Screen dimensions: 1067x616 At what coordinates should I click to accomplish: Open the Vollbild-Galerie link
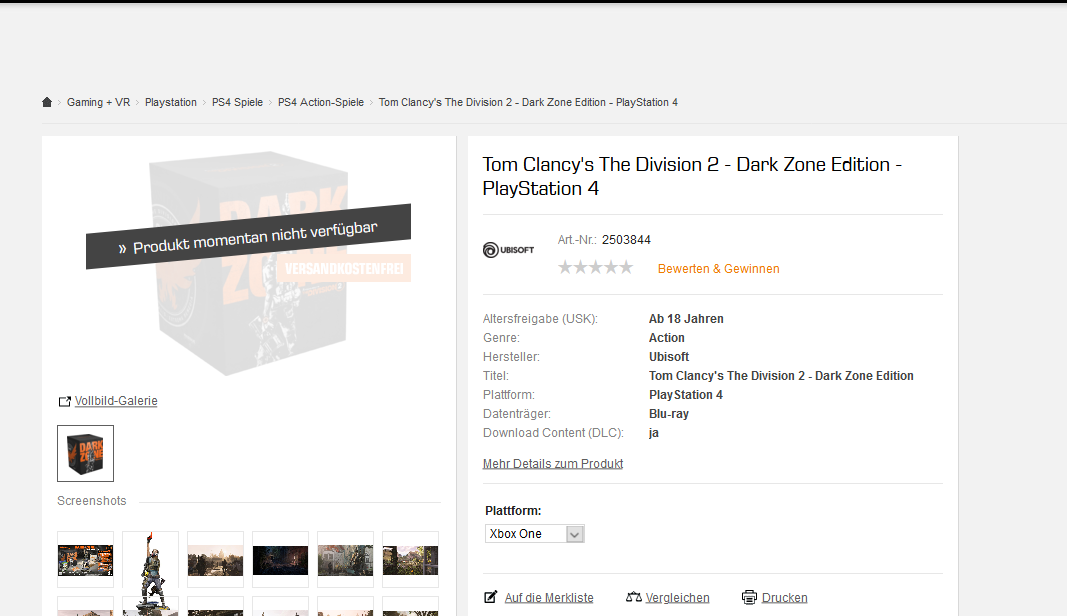point(116,401)
